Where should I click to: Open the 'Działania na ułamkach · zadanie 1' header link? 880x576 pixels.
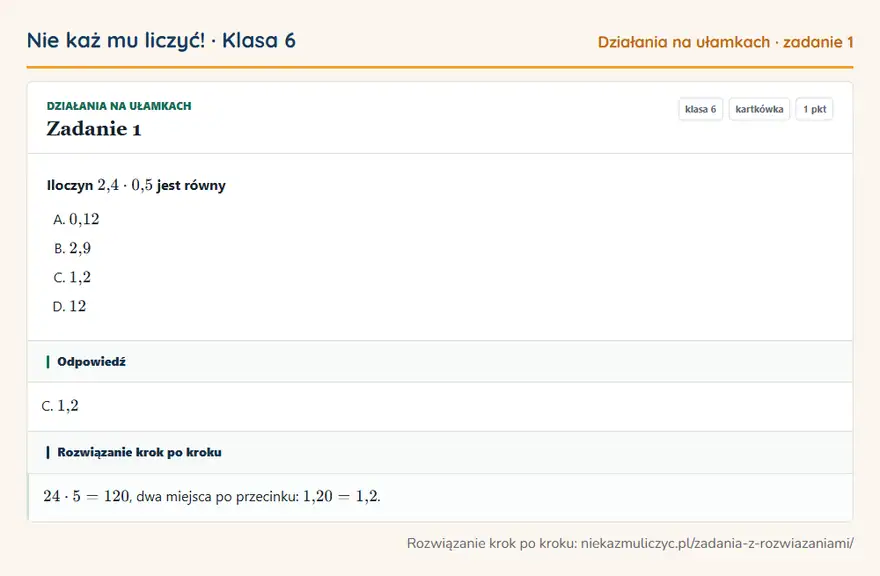725,42
